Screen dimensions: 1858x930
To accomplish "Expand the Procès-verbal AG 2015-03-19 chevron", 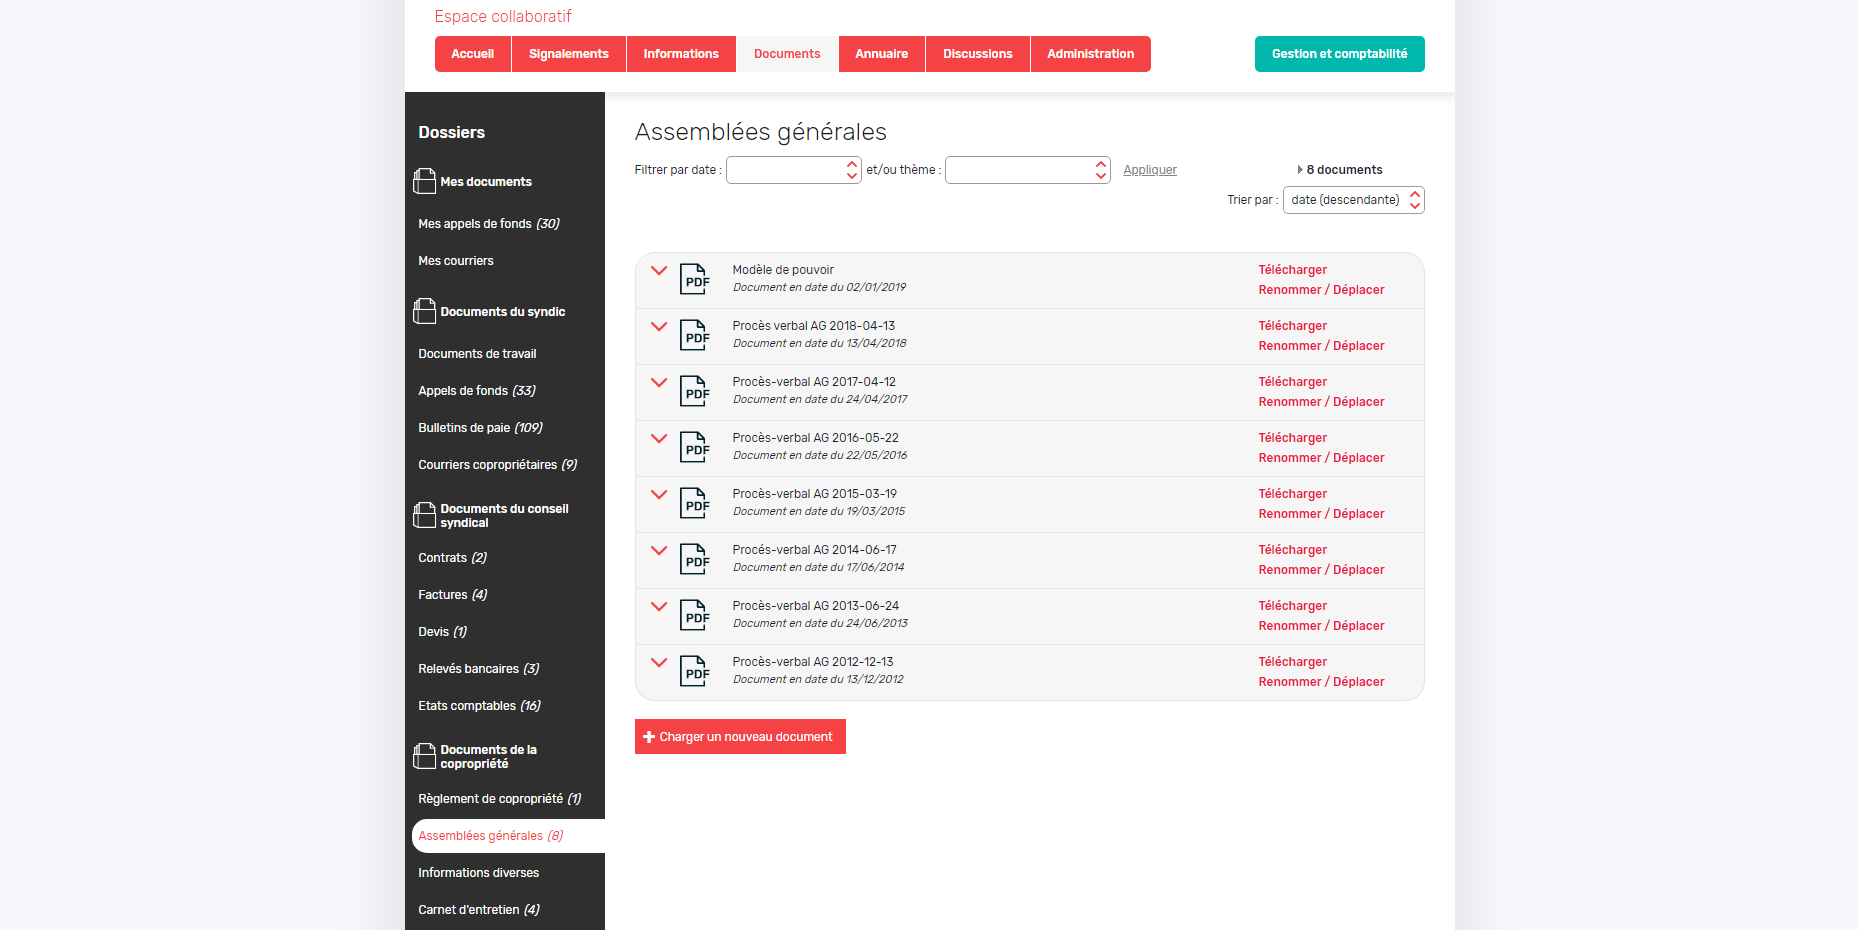I will click(x=659, y=494).
